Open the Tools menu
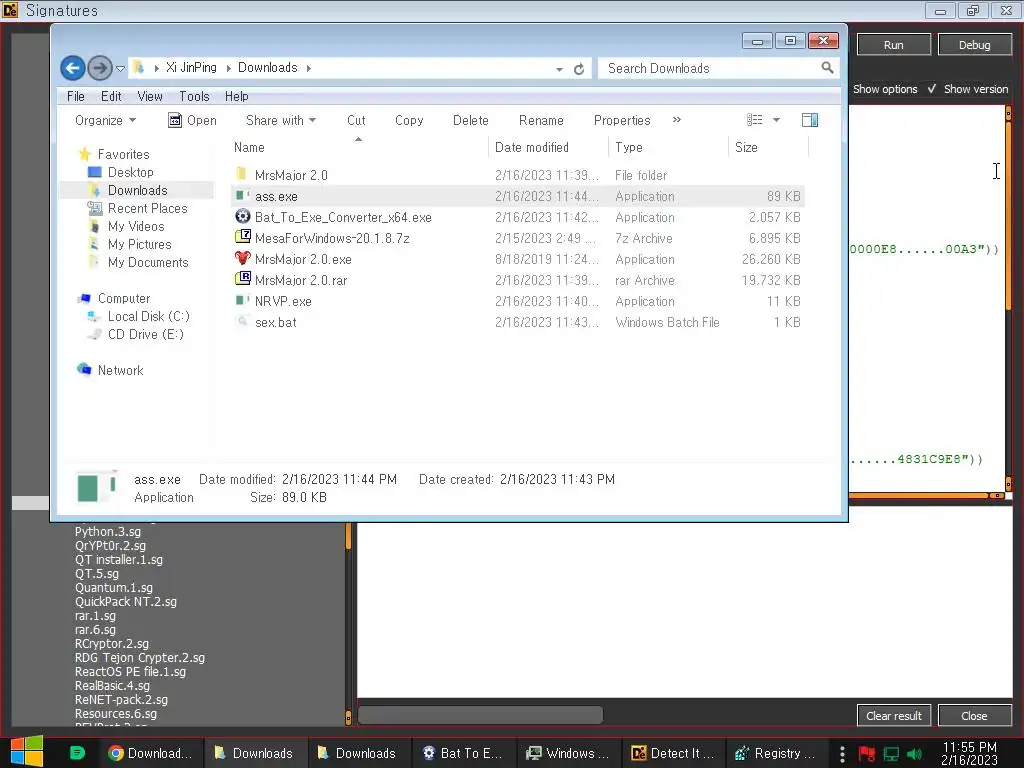The image size is (1024, 768). click(195, 97)
